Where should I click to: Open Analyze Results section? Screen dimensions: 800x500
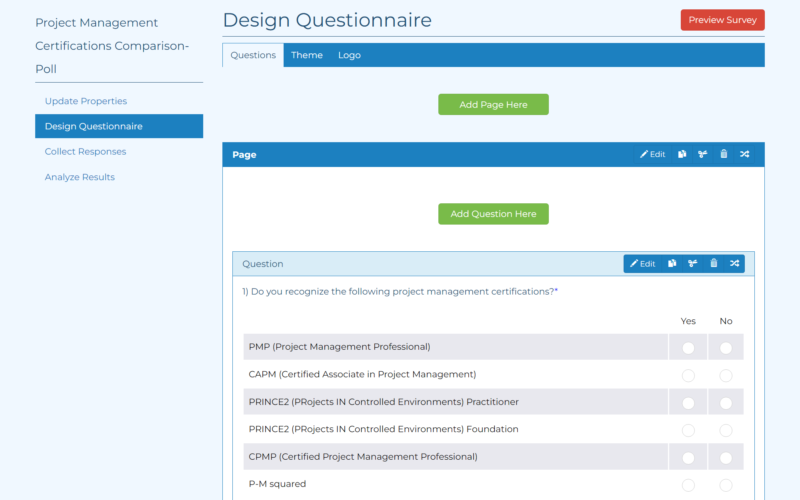pos(80,177)
